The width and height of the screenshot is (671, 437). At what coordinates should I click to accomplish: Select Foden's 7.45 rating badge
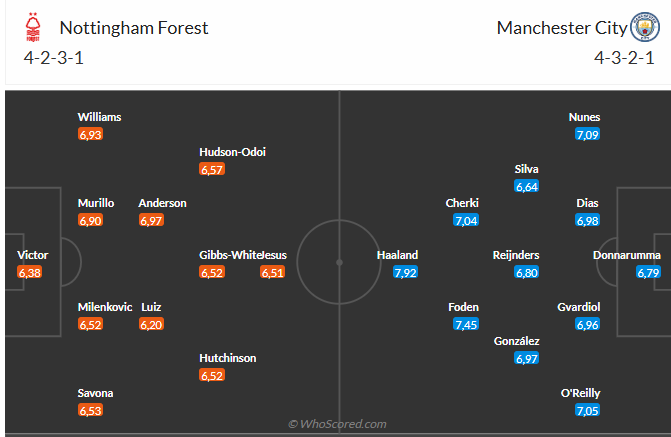coord(466,324)
